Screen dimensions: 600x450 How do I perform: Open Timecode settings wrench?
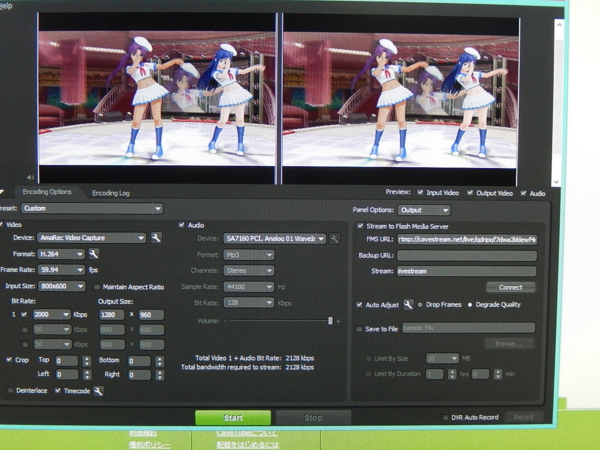point(98,391)
